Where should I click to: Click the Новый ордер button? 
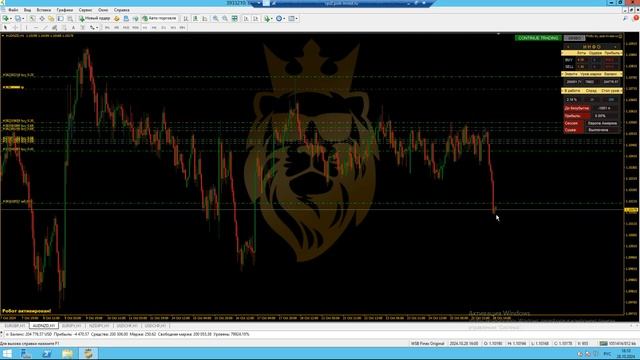tap(94, 18)
